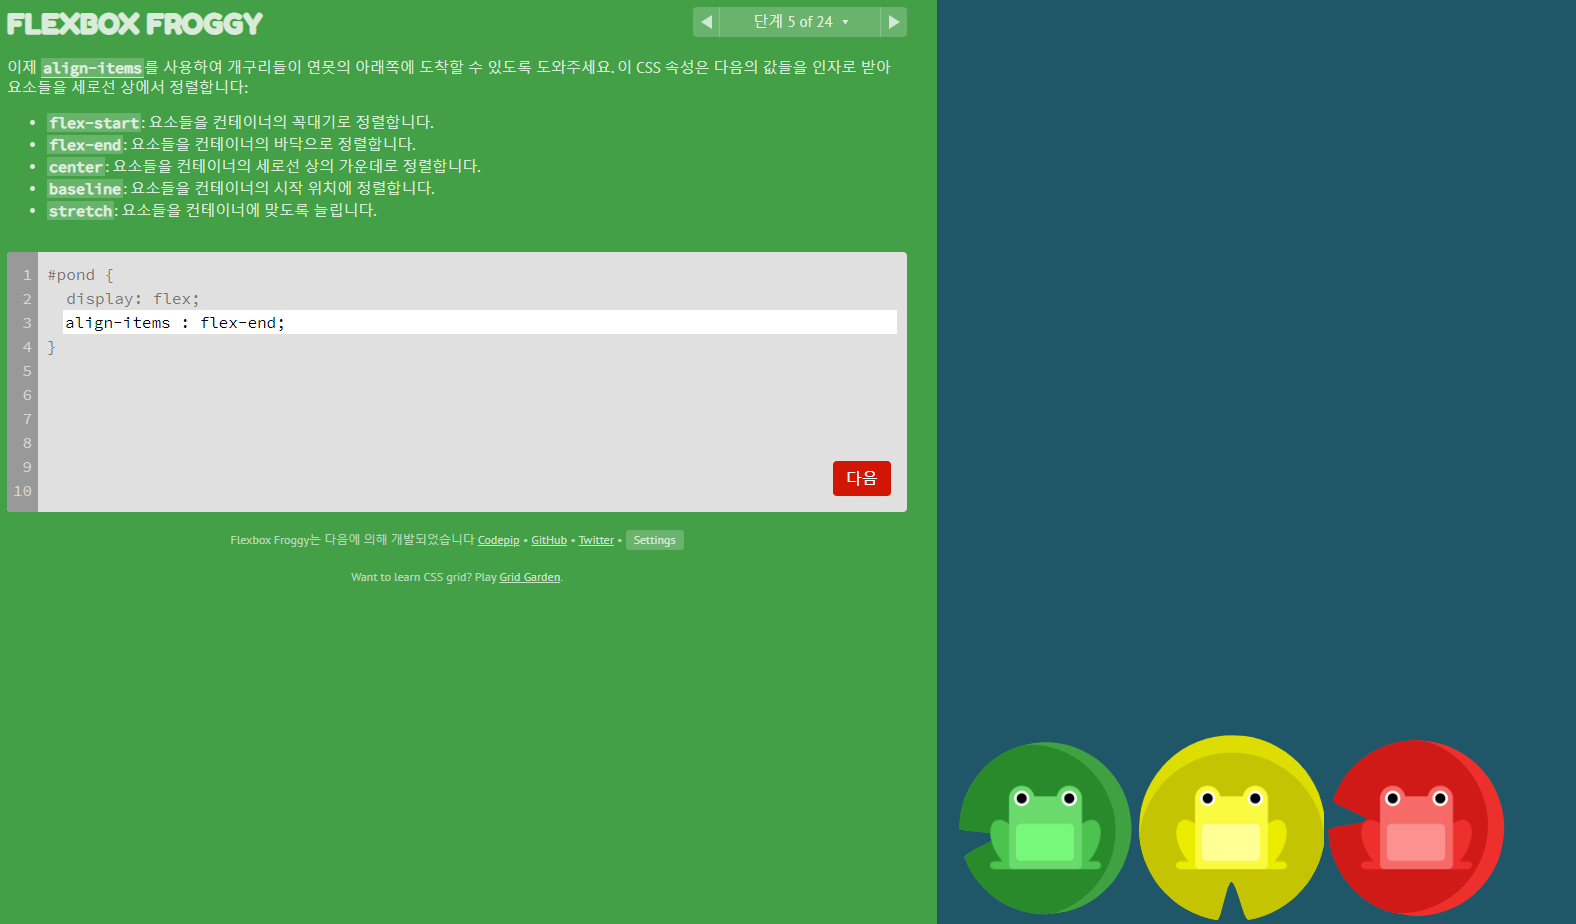Open the Codepip link
Screen dimensions: 1576x924
498,540
